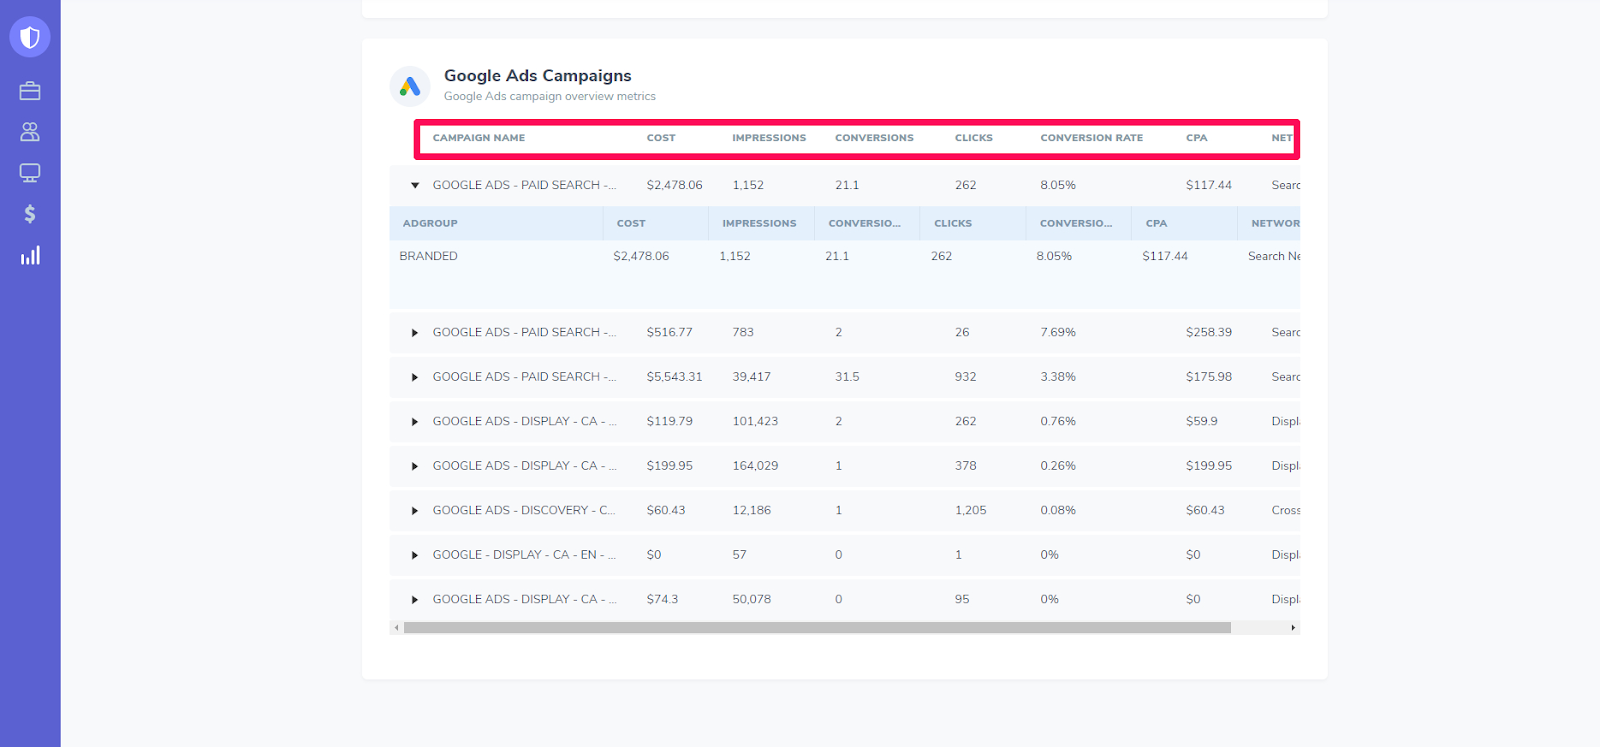Open the briefcase icon in the sidebar
The width and height of the screenshot is (1600, 747).
pos(30,91)
